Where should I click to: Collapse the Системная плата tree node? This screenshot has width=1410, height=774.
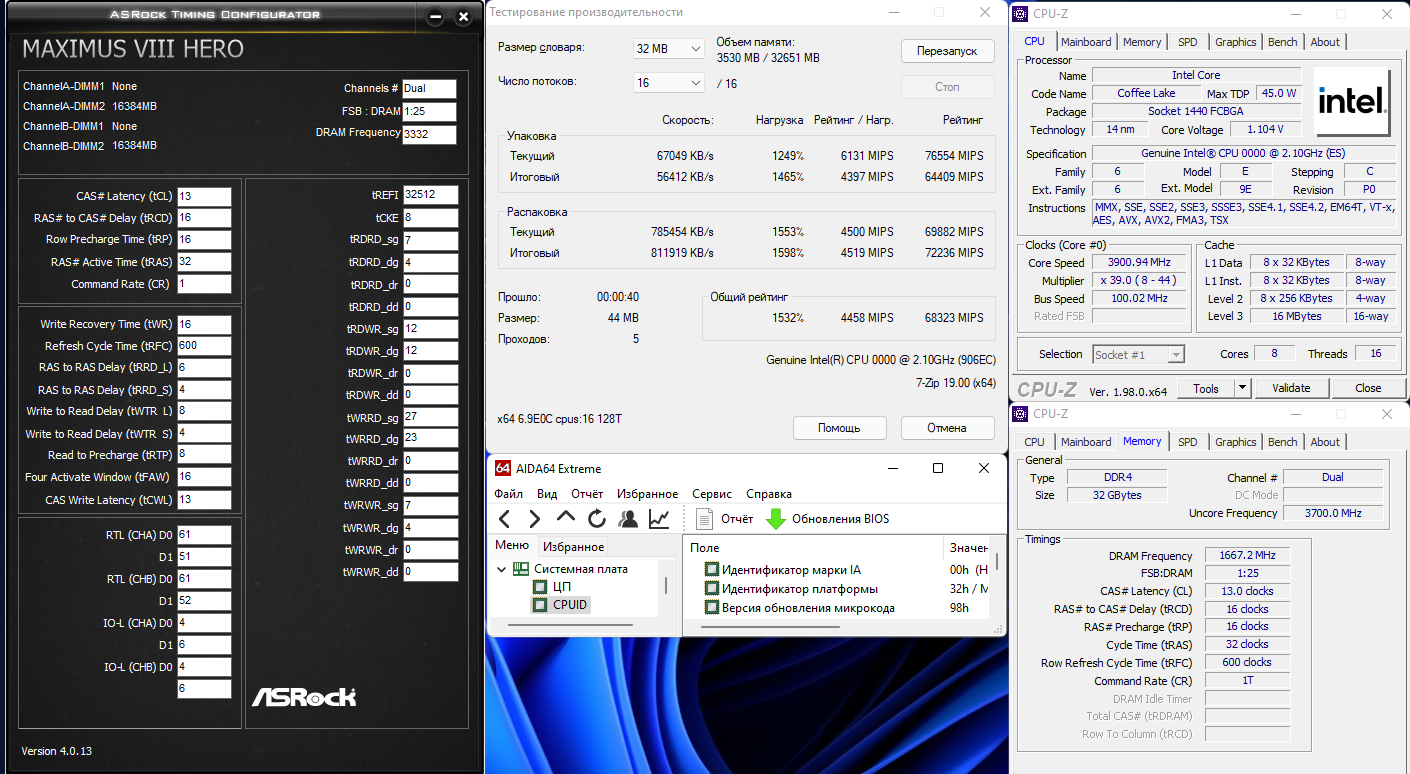tap(502, 569)
